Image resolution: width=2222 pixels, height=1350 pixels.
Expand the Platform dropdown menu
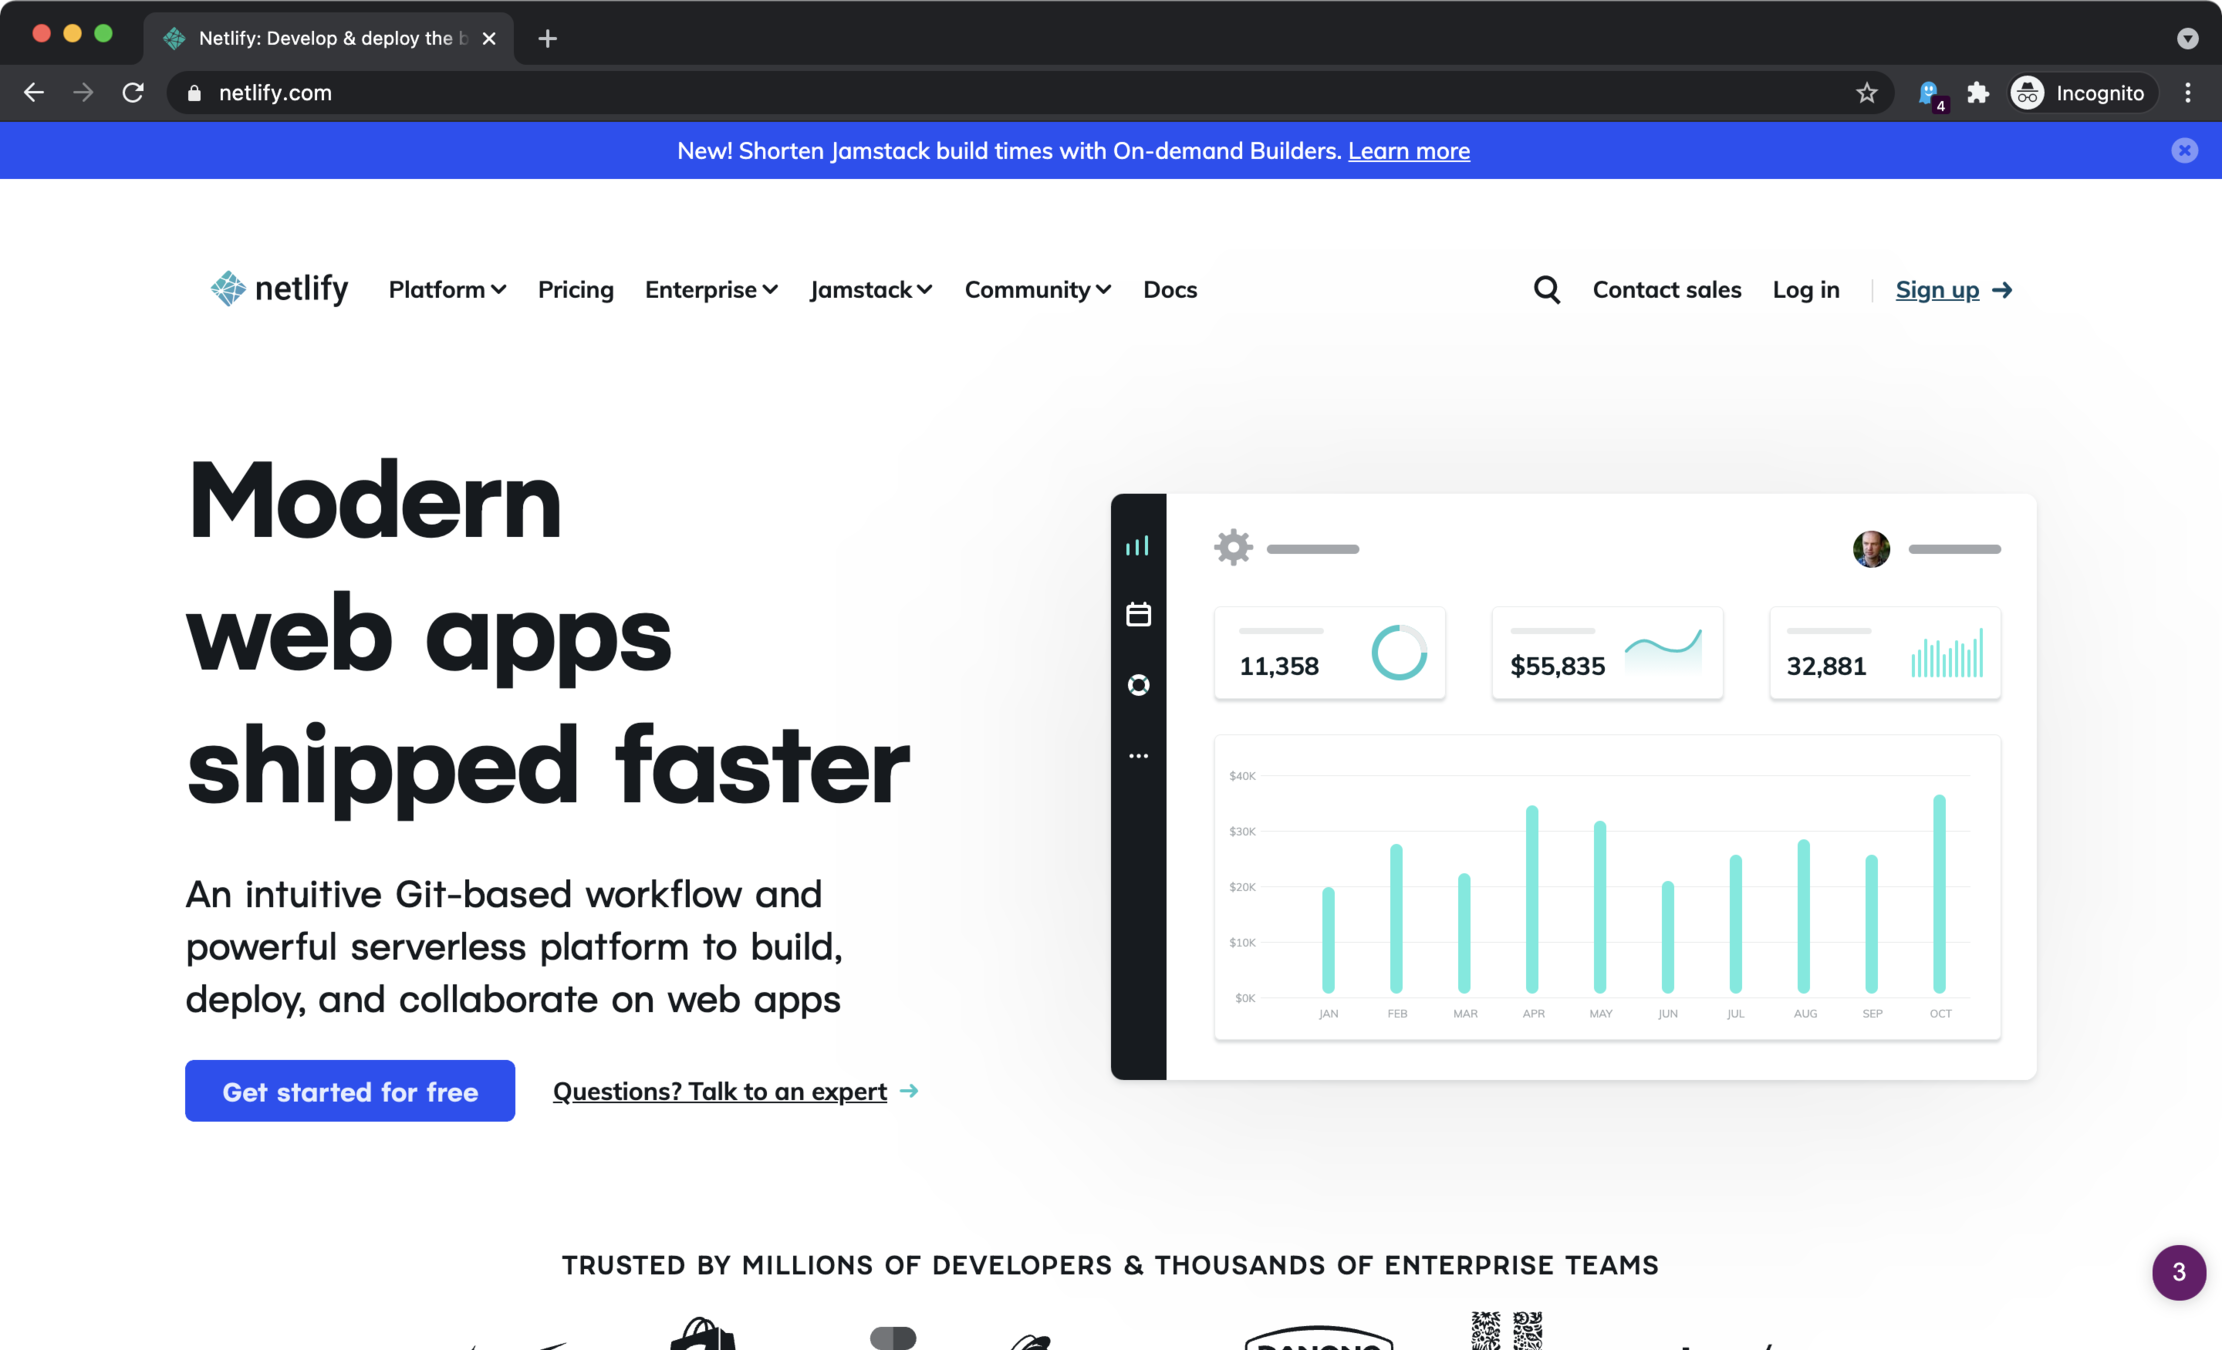tap(447, 290)
